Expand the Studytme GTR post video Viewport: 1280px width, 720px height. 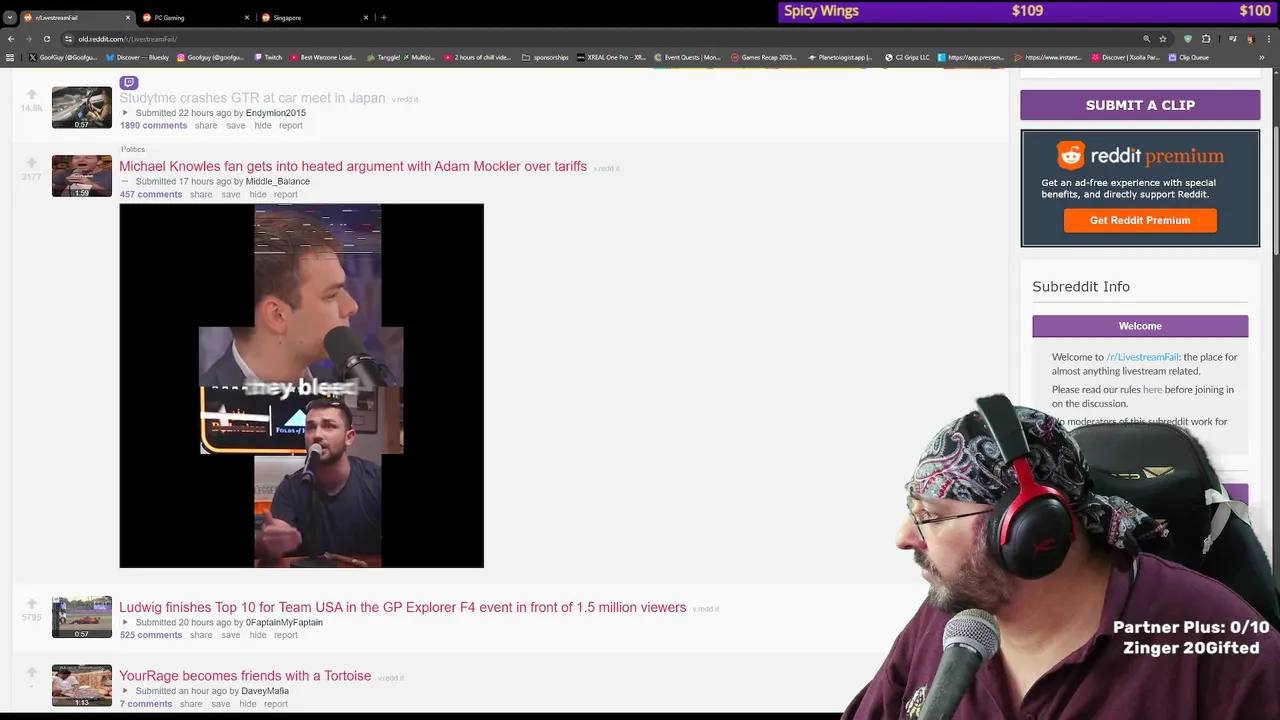click(125, 113)
